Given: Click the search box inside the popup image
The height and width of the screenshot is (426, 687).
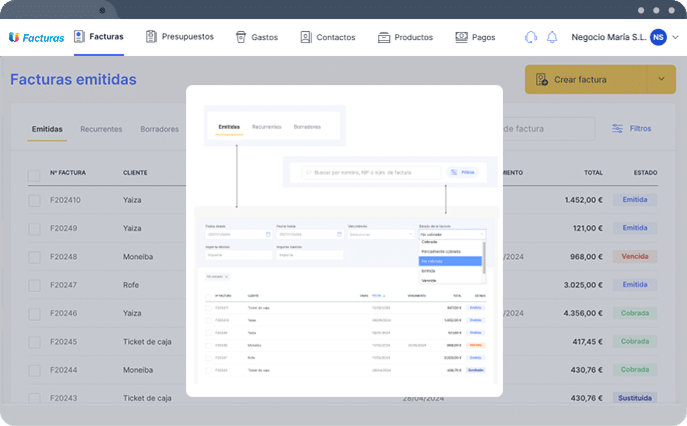Looking at the screenshot, I should point(371,173).
